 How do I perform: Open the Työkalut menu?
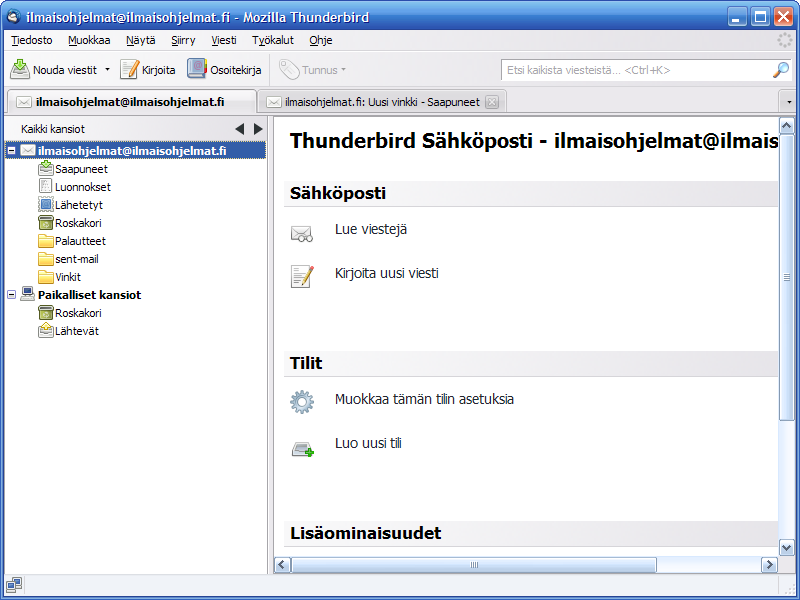[273, 40]
